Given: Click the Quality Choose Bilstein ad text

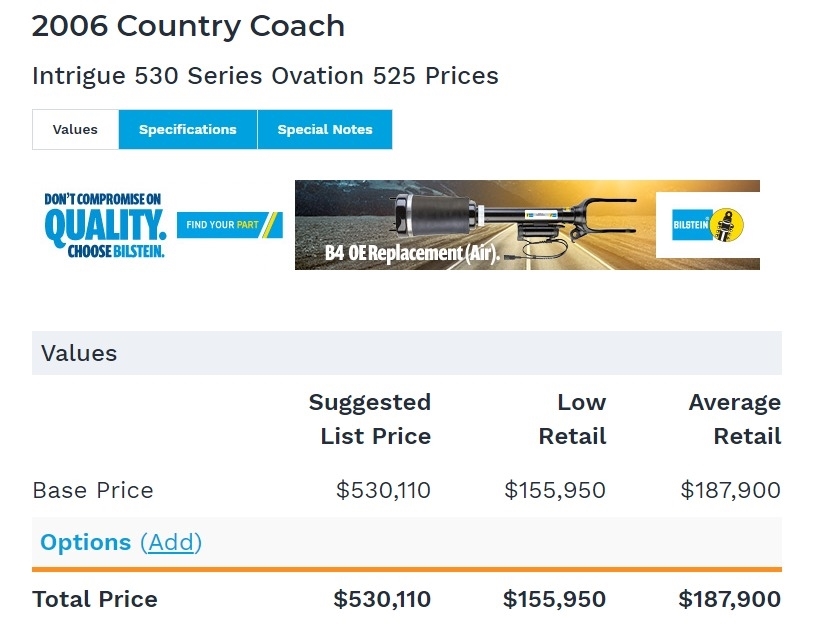Looking at the screenshot, I should 104,226.
